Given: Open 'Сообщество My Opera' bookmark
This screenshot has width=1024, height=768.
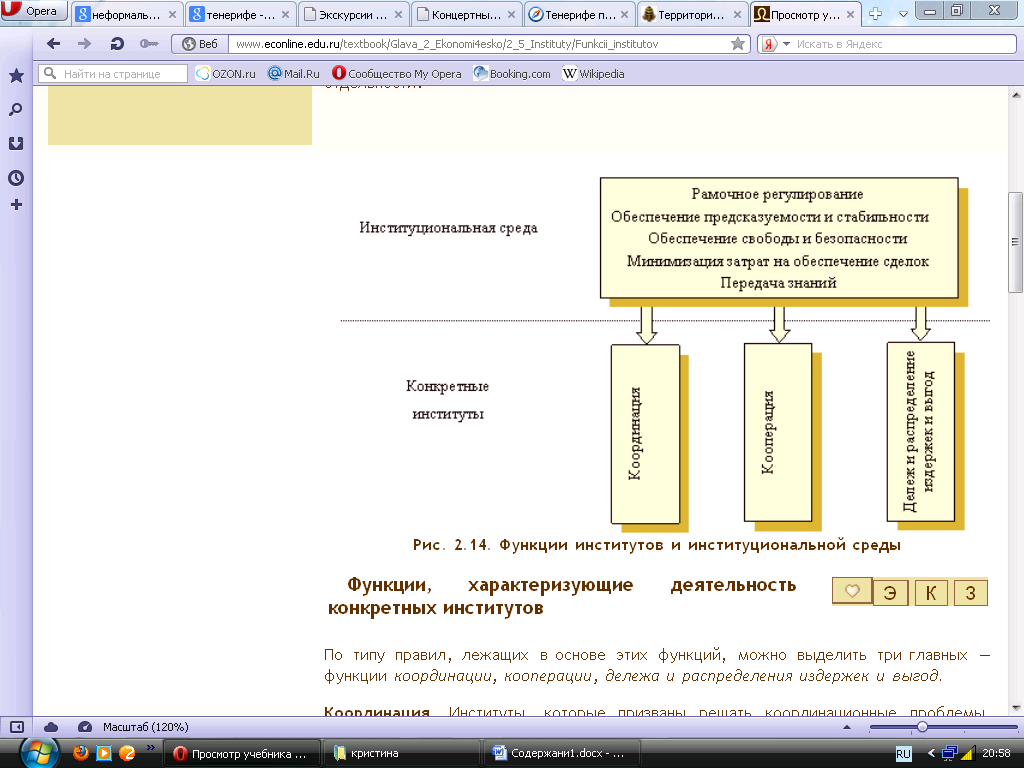Looking at the screenshot, I should click(396, 74).
